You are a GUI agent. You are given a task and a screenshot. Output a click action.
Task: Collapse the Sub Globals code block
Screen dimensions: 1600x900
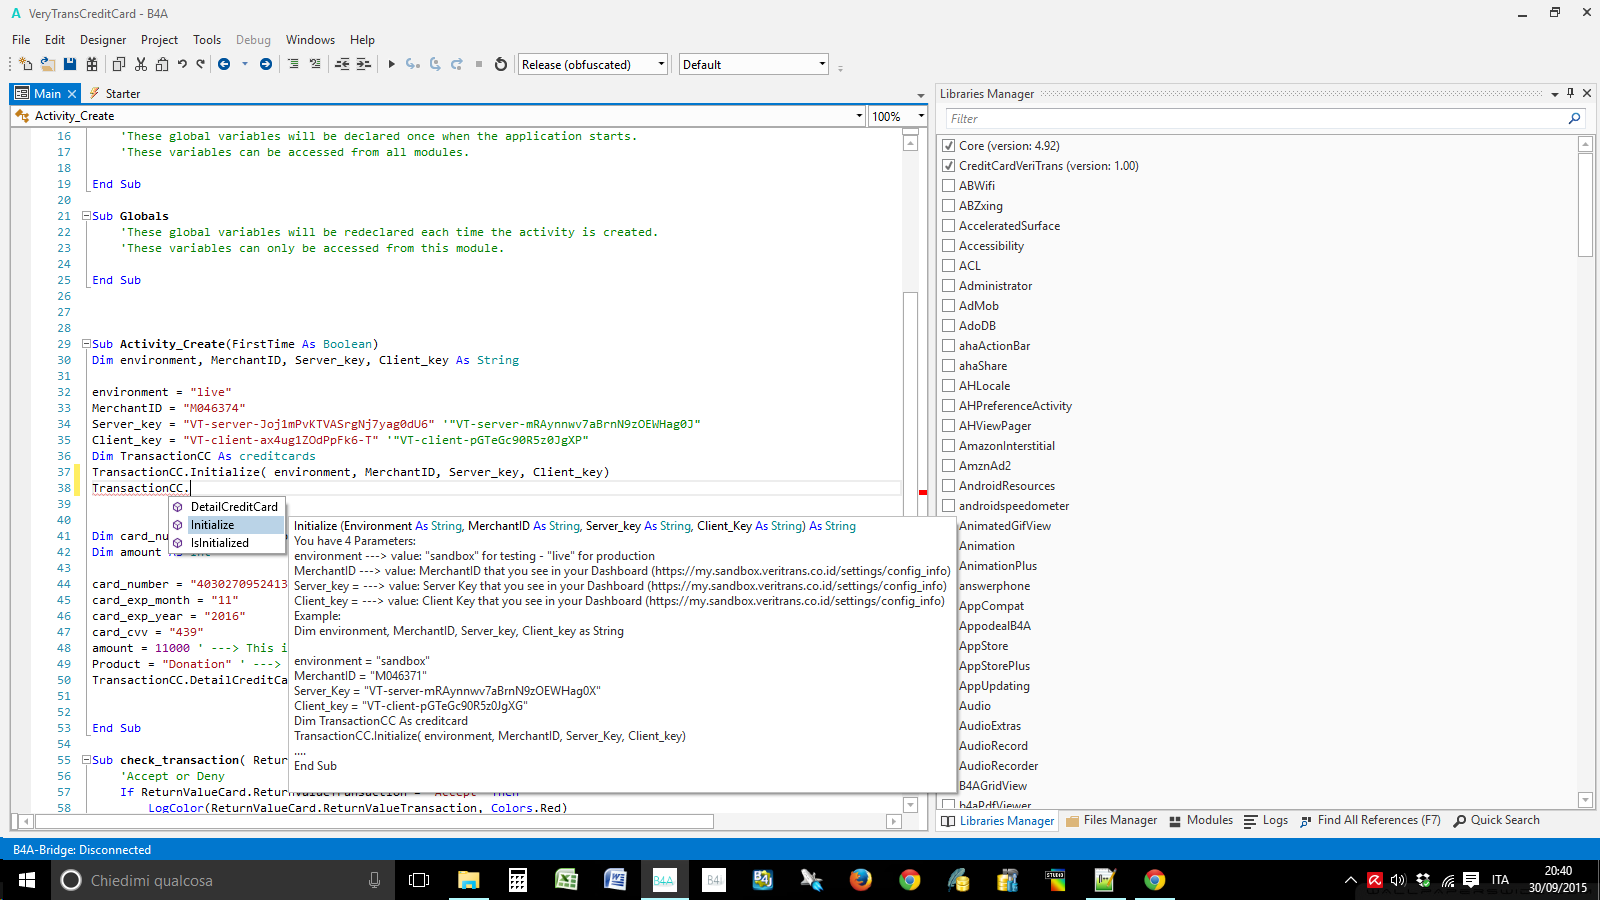[86, 216]
